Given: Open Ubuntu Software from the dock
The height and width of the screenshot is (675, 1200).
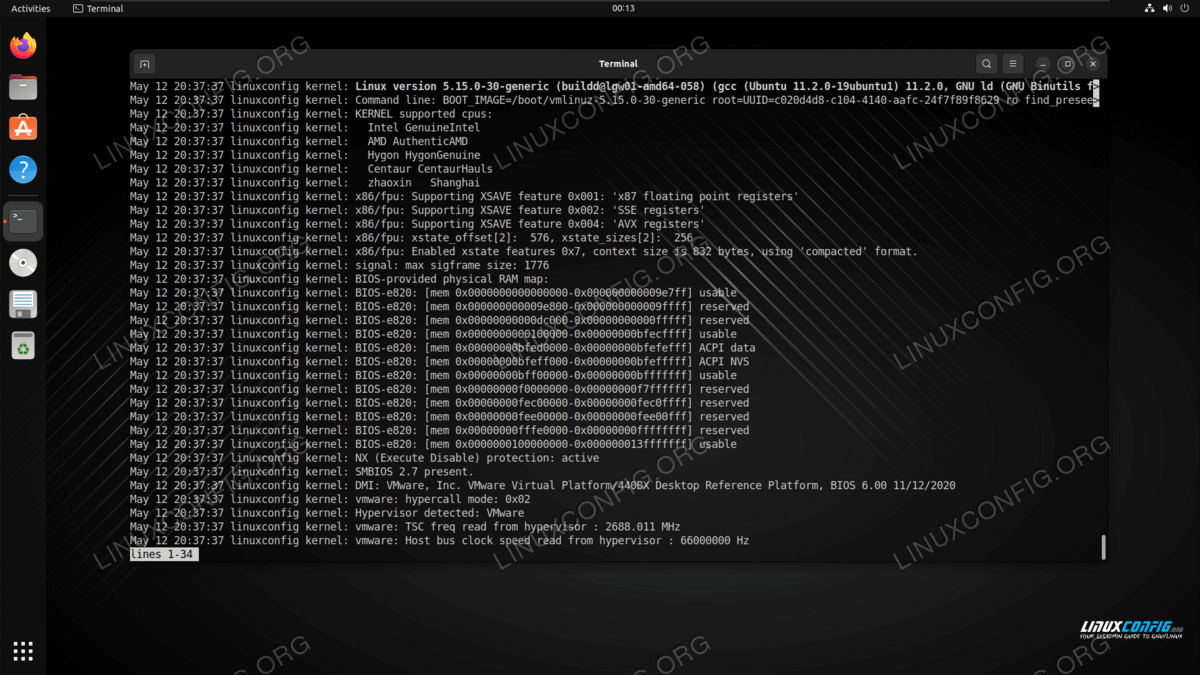Looking at the screenshot, I should 23,128.
